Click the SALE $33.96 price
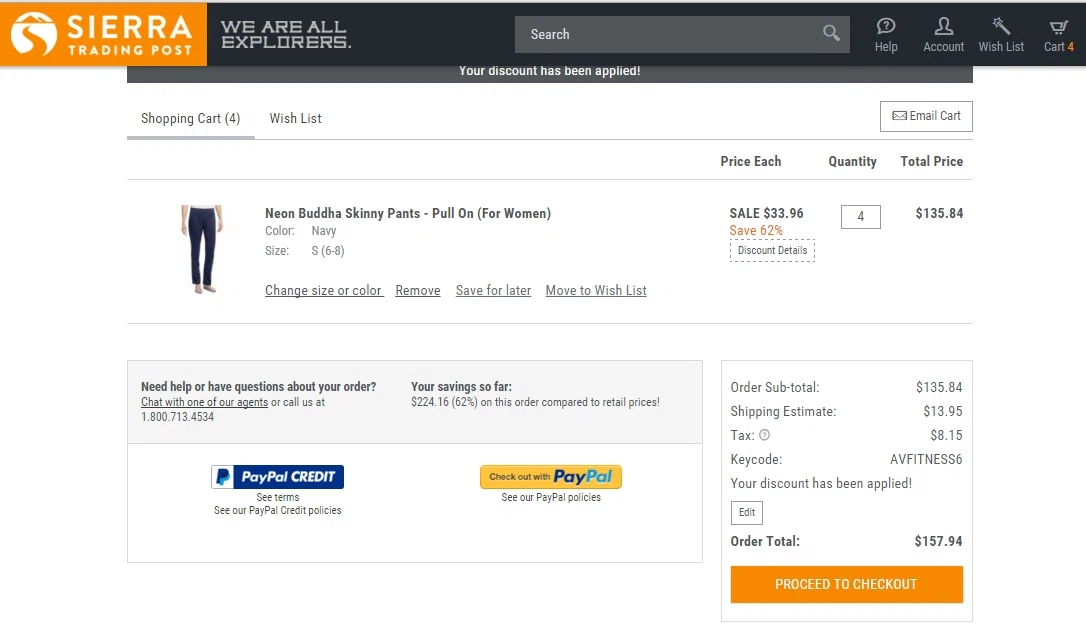Image resolution: width=1086 pixels, height=630 pixels. coord(766,213)
